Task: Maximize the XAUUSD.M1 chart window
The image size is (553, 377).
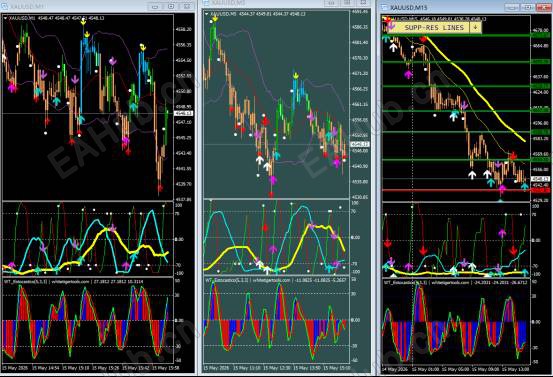Action: (x=171, y=6)
